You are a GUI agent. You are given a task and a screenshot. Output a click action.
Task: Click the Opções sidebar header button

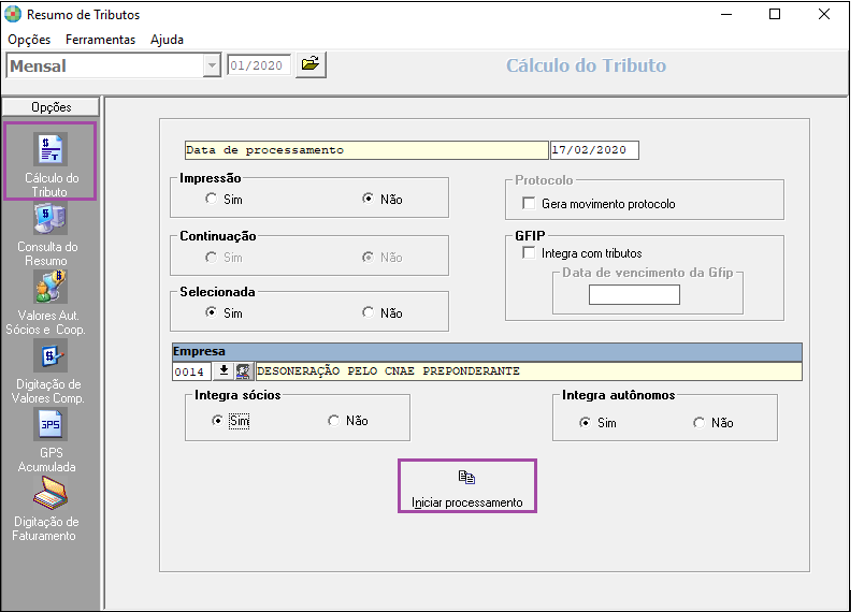coord(50,107)
